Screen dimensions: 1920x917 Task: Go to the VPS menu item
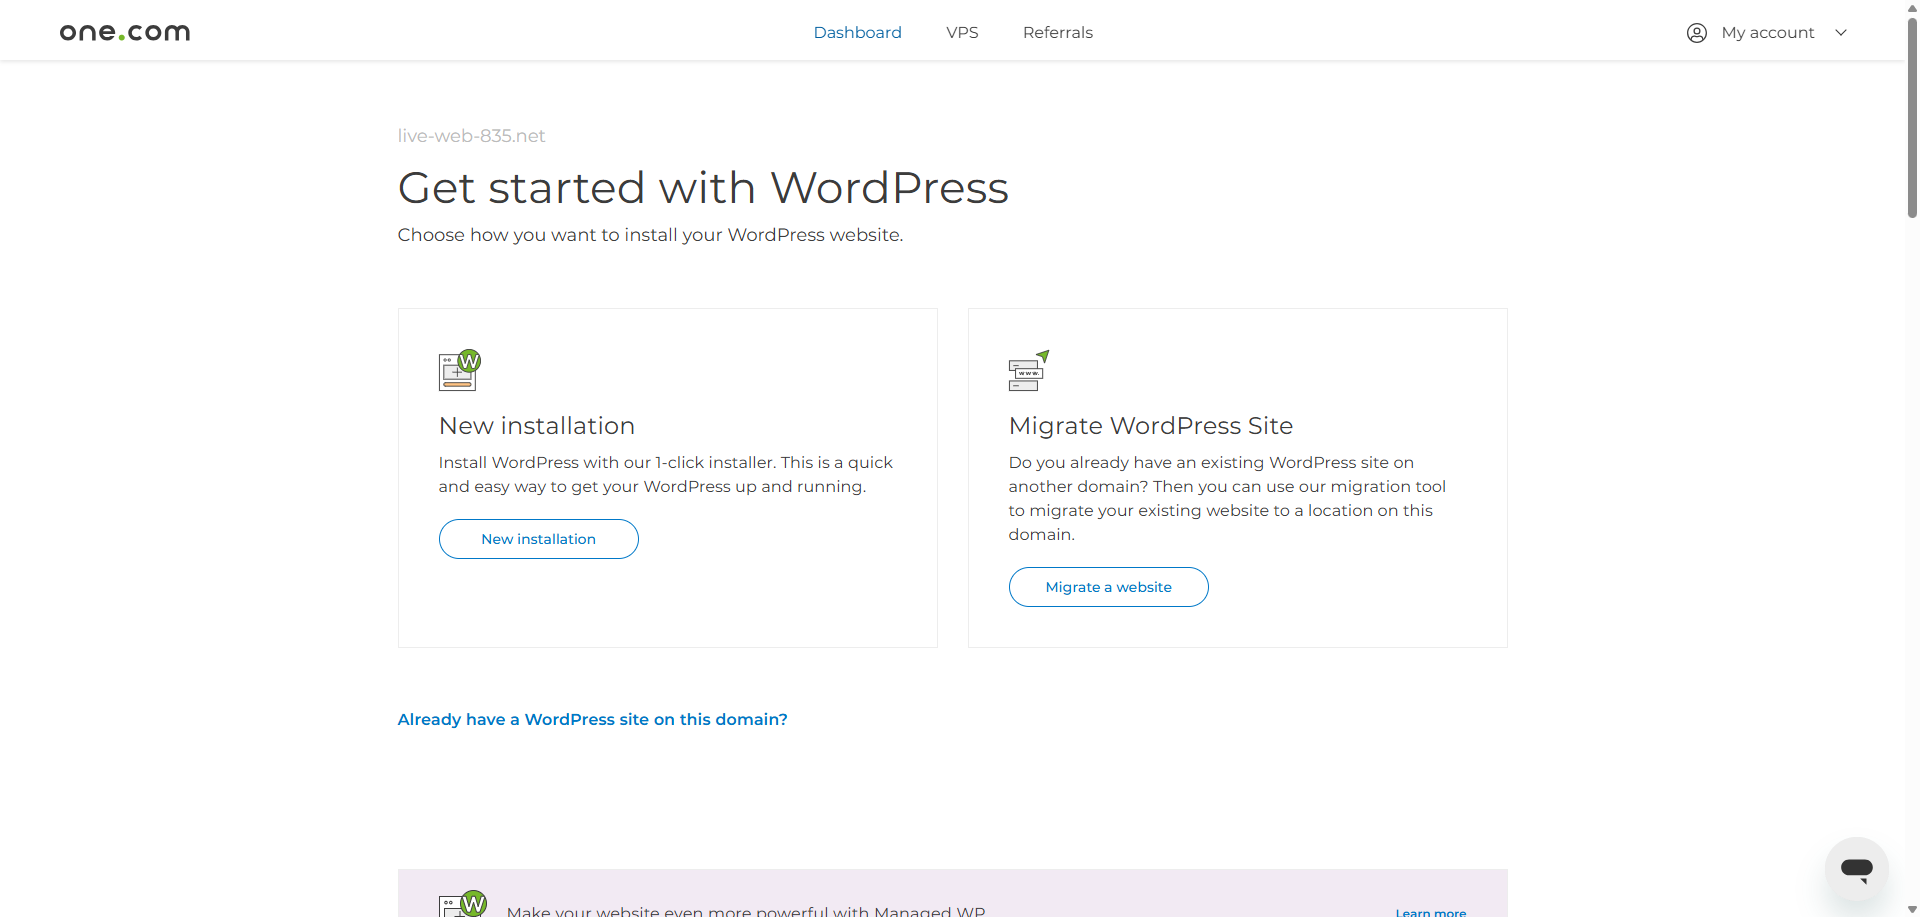[x=962, y=32]
